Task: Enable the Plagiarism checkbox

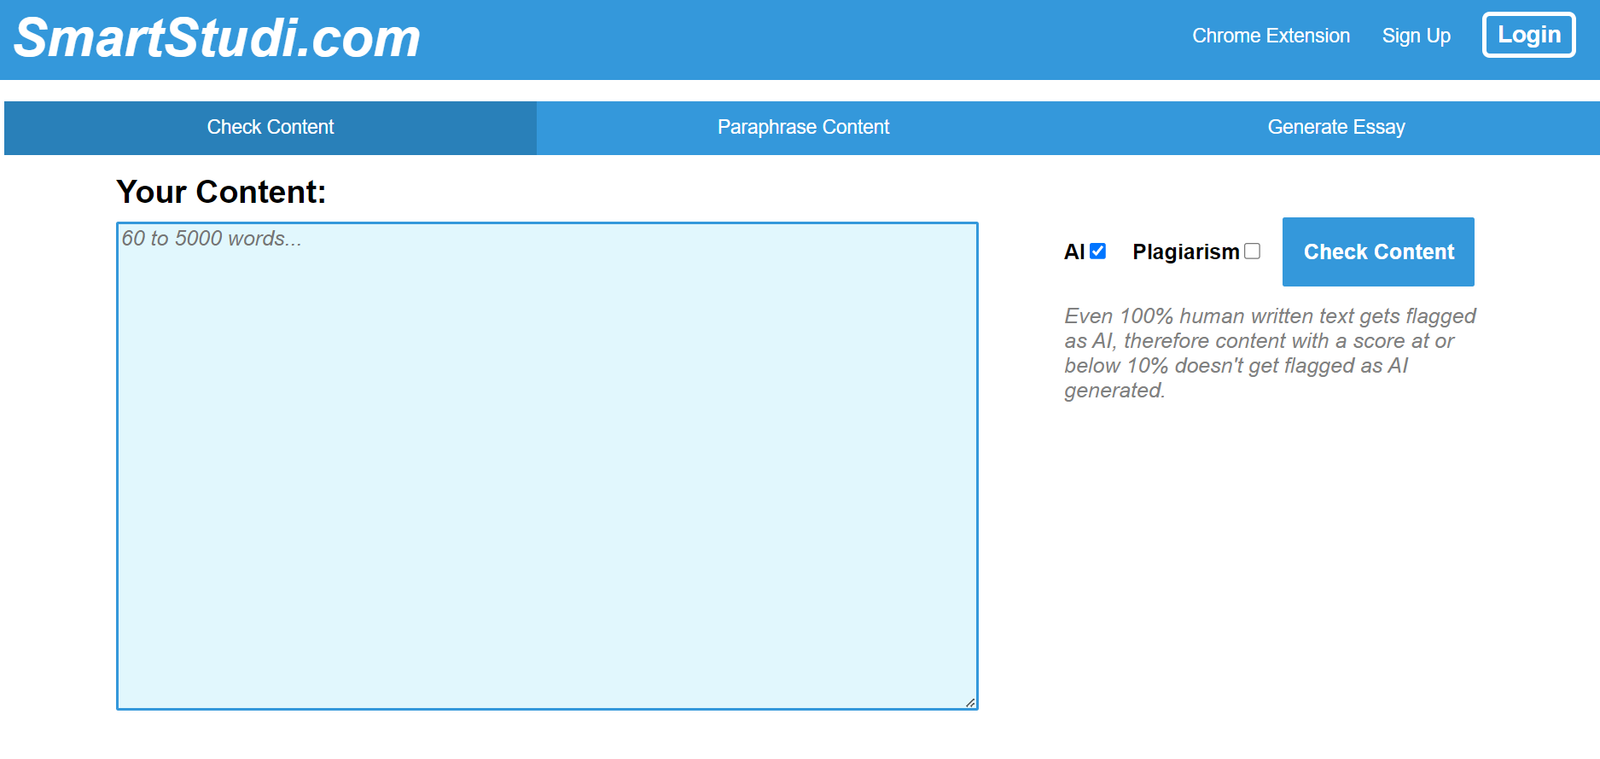Action: pos(1252,251)
